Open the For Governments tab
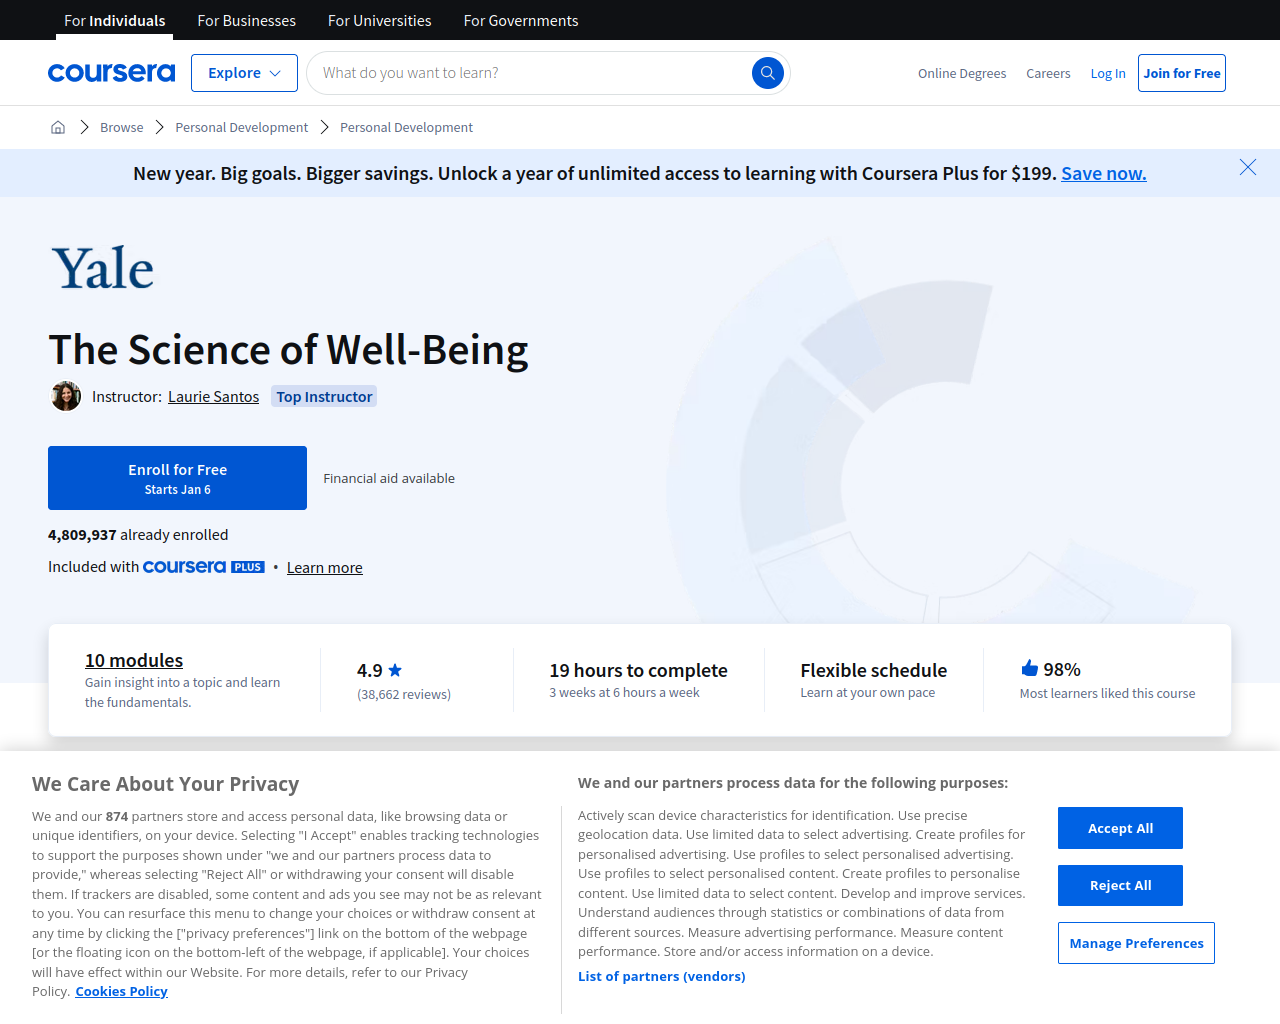 [521, 20]
